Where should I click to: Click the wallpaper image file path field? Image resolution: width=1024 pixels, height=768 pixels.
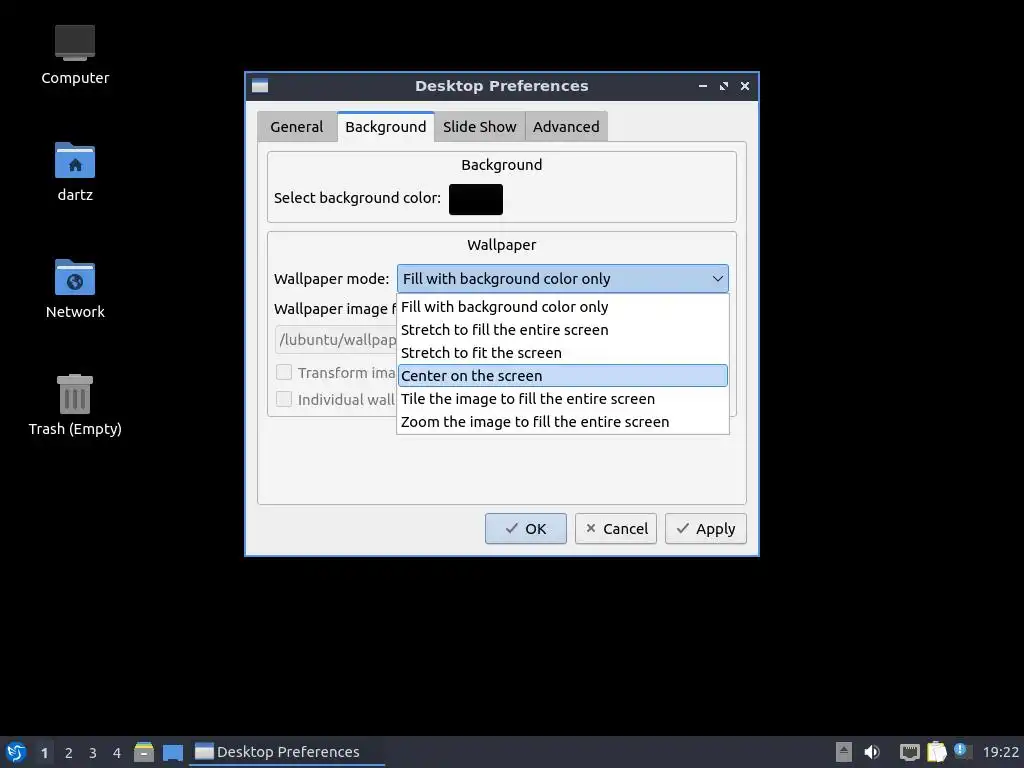pos(336,340)
